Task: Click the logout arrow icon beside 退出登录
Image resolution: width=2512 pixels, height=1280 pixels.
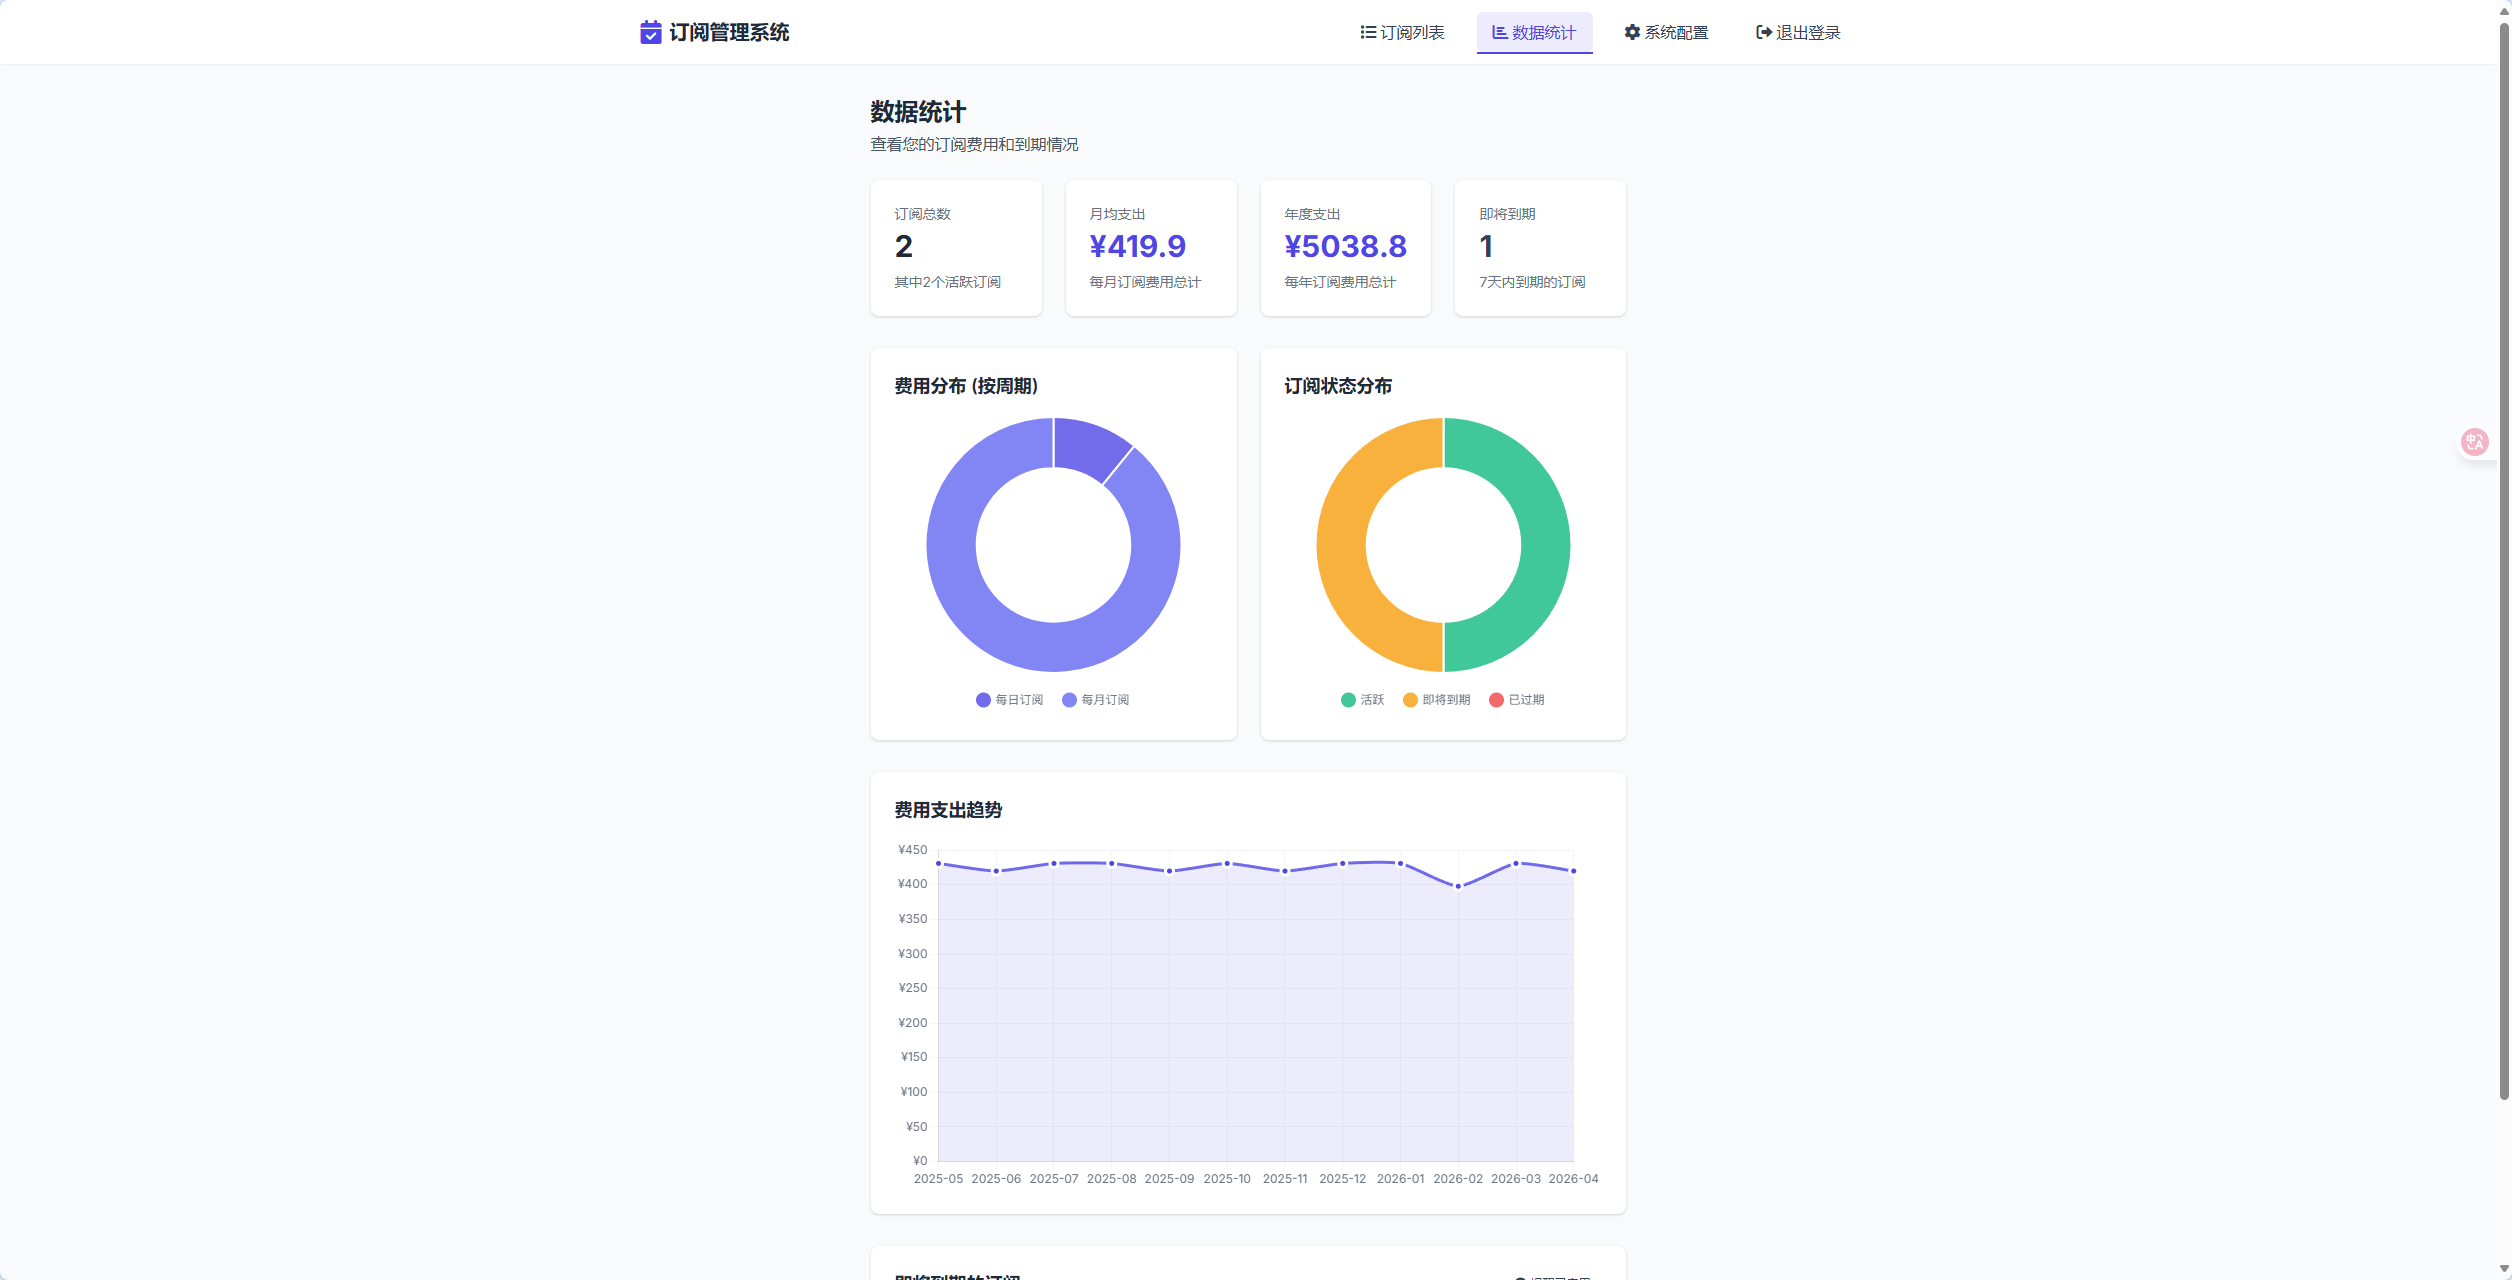Action: [x=1764, y=33]
